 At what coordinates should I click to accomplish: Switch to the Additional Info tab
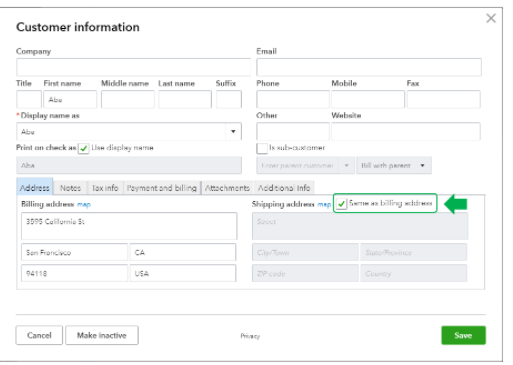[x=284, y=188]
